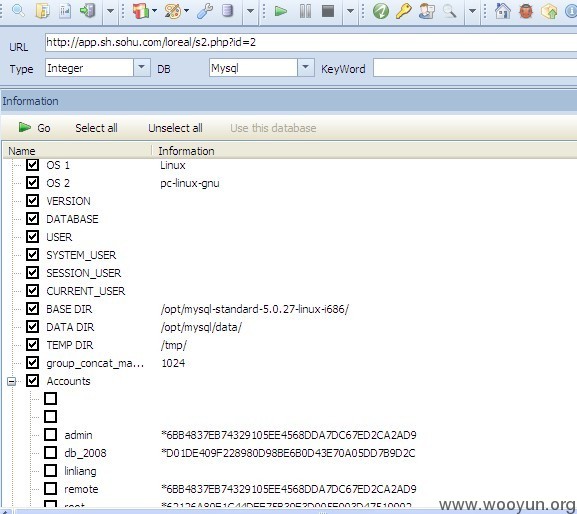Collapse the Accounts tree node
Screen dimensions: 577x514
tap(11, 381)
